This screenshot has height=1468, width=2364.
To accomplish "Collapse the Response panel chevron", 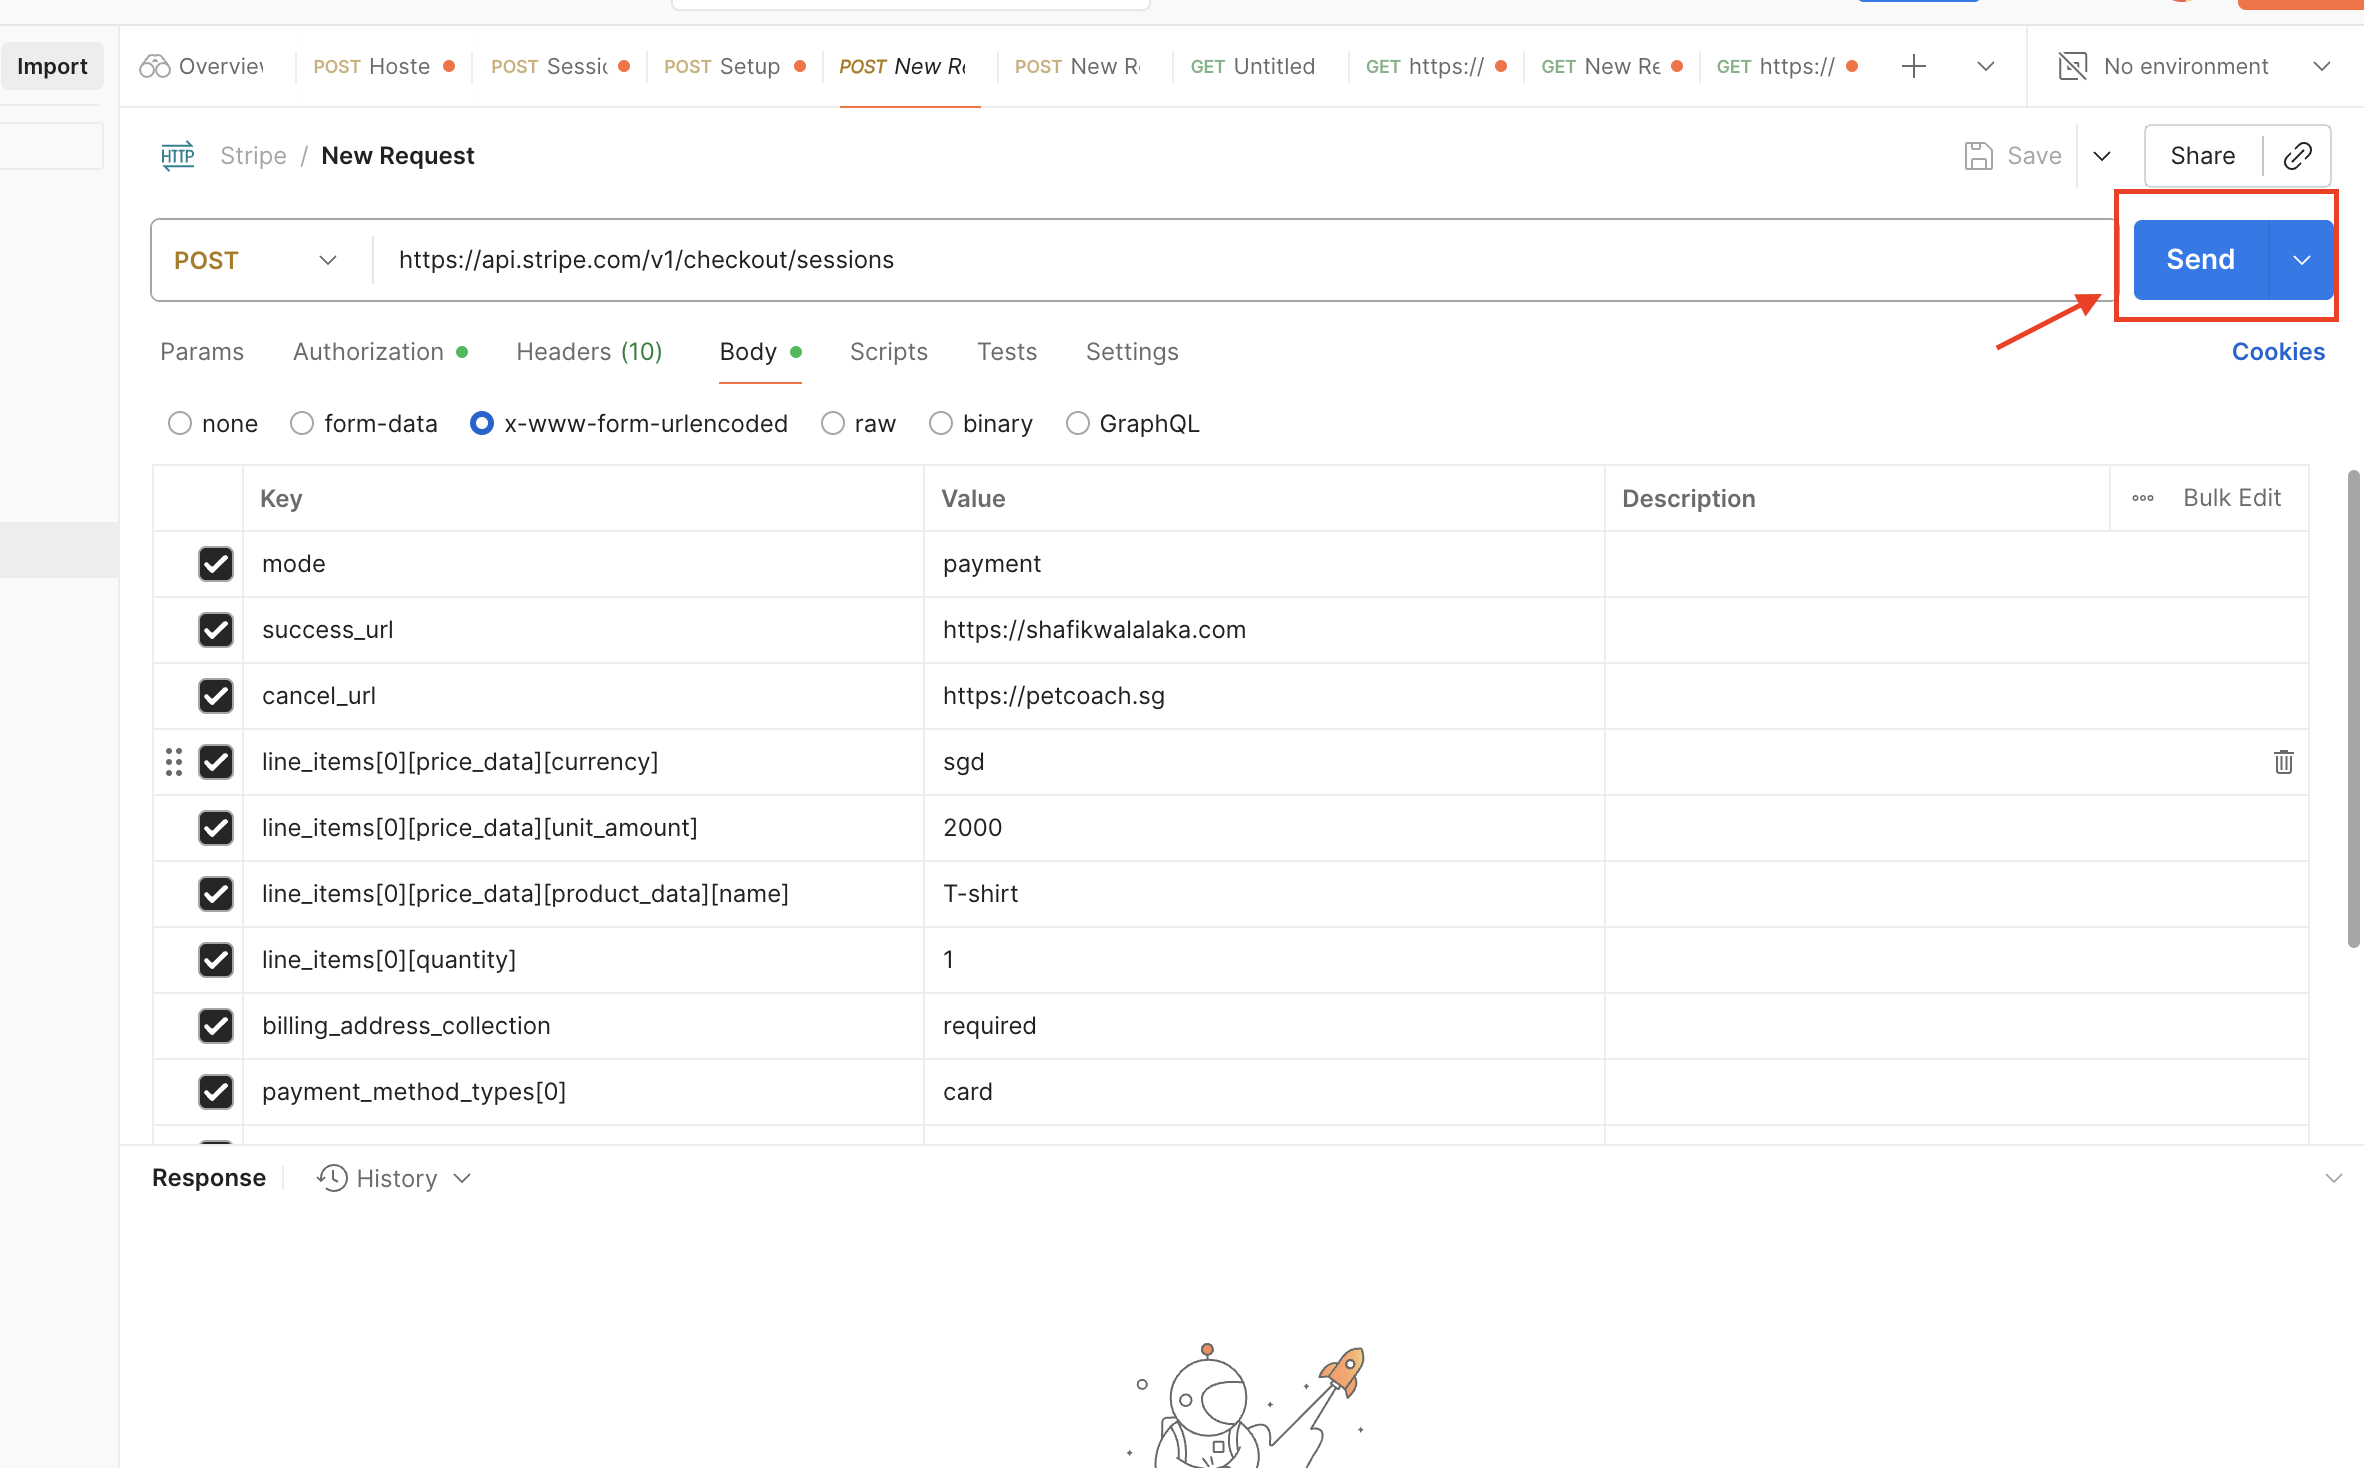I will pos(2333,1178).
